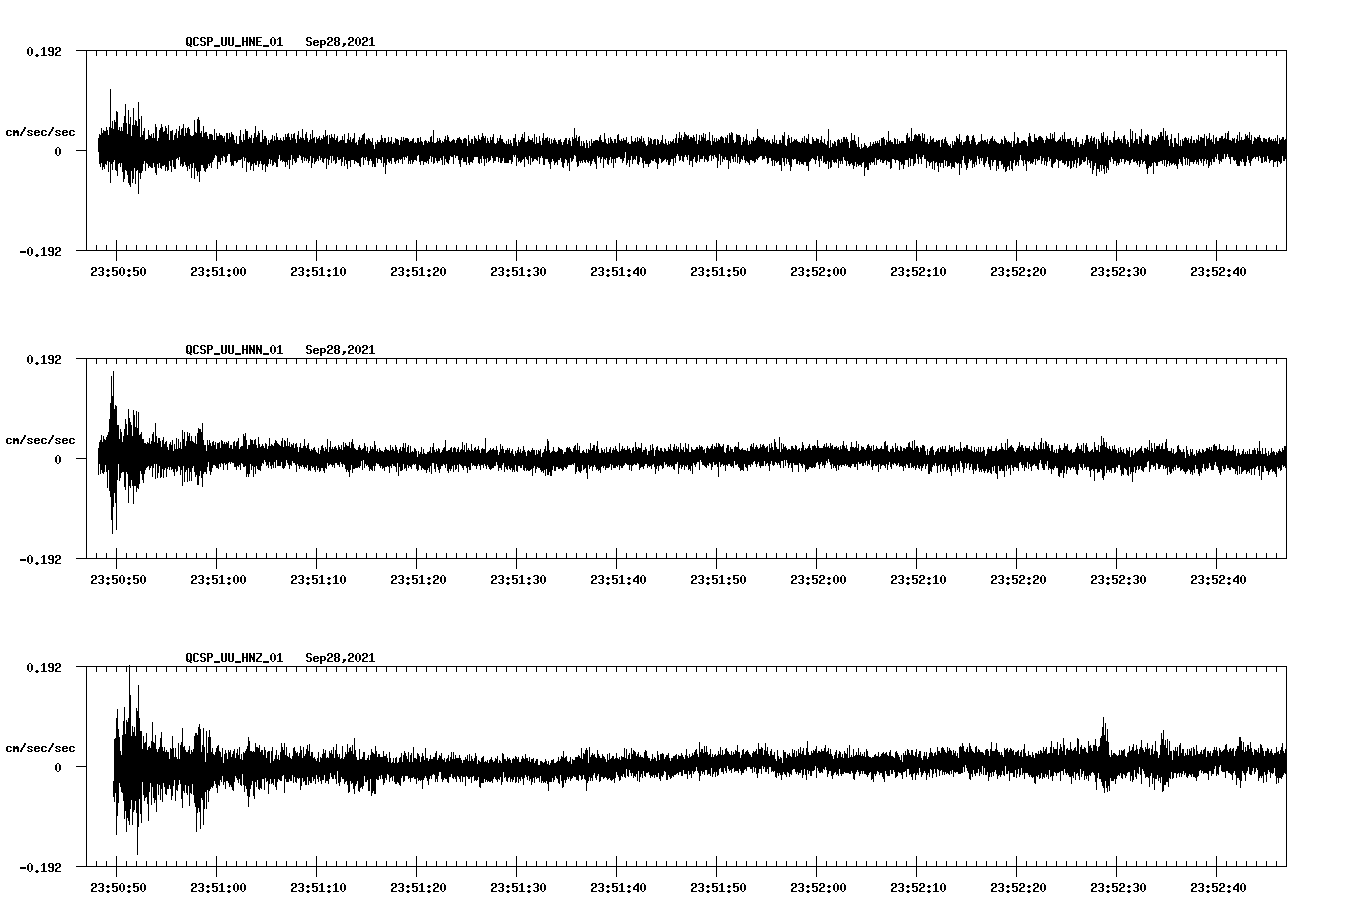This screenshot has height=924, width=1358.
Task: Click the Sep28,2021 date on the HNE plot
Action: tap(340, 42)
